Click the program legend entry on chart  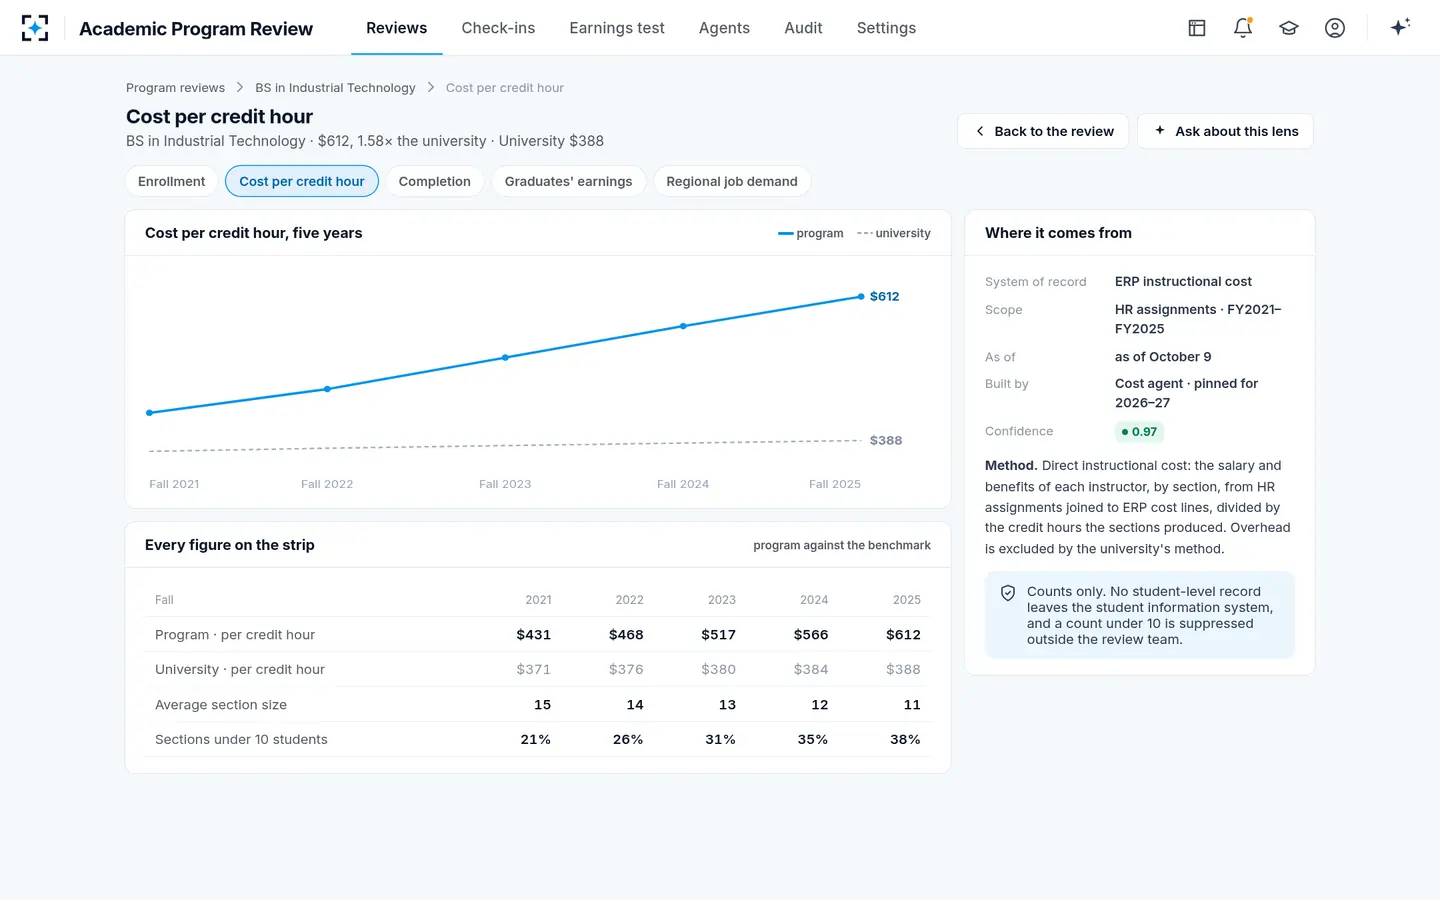pyautogui.click(x=811, y=233)
